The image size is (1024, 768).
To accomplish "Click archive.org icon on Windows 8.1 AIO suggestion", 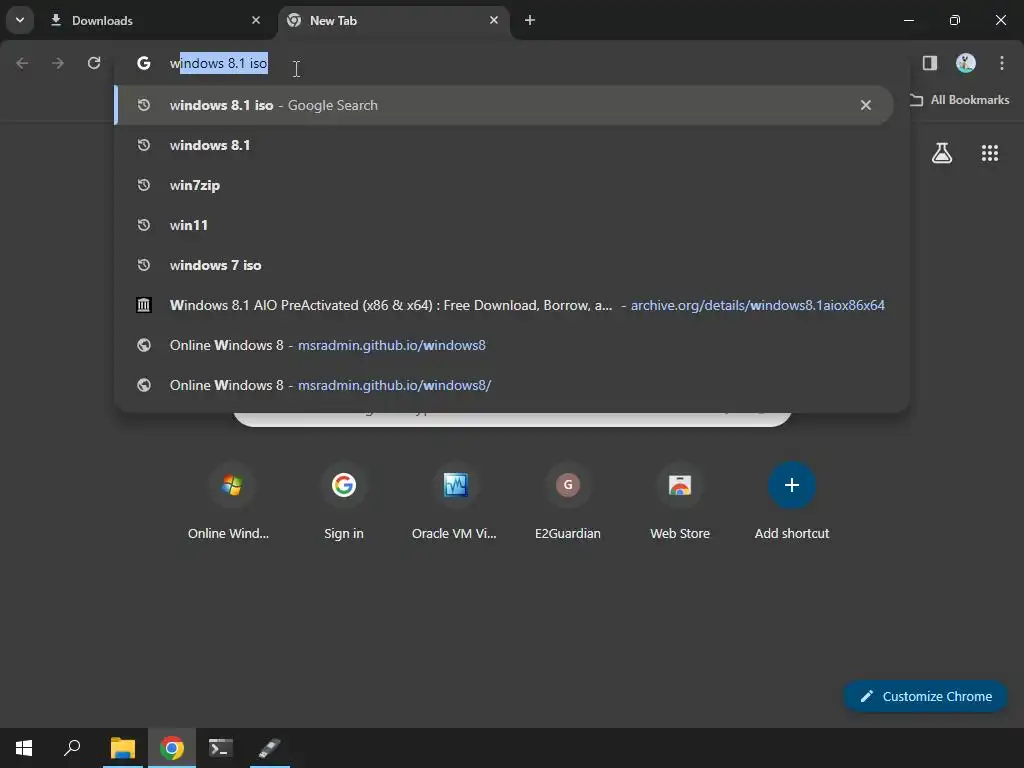I will tap(144, 305).
